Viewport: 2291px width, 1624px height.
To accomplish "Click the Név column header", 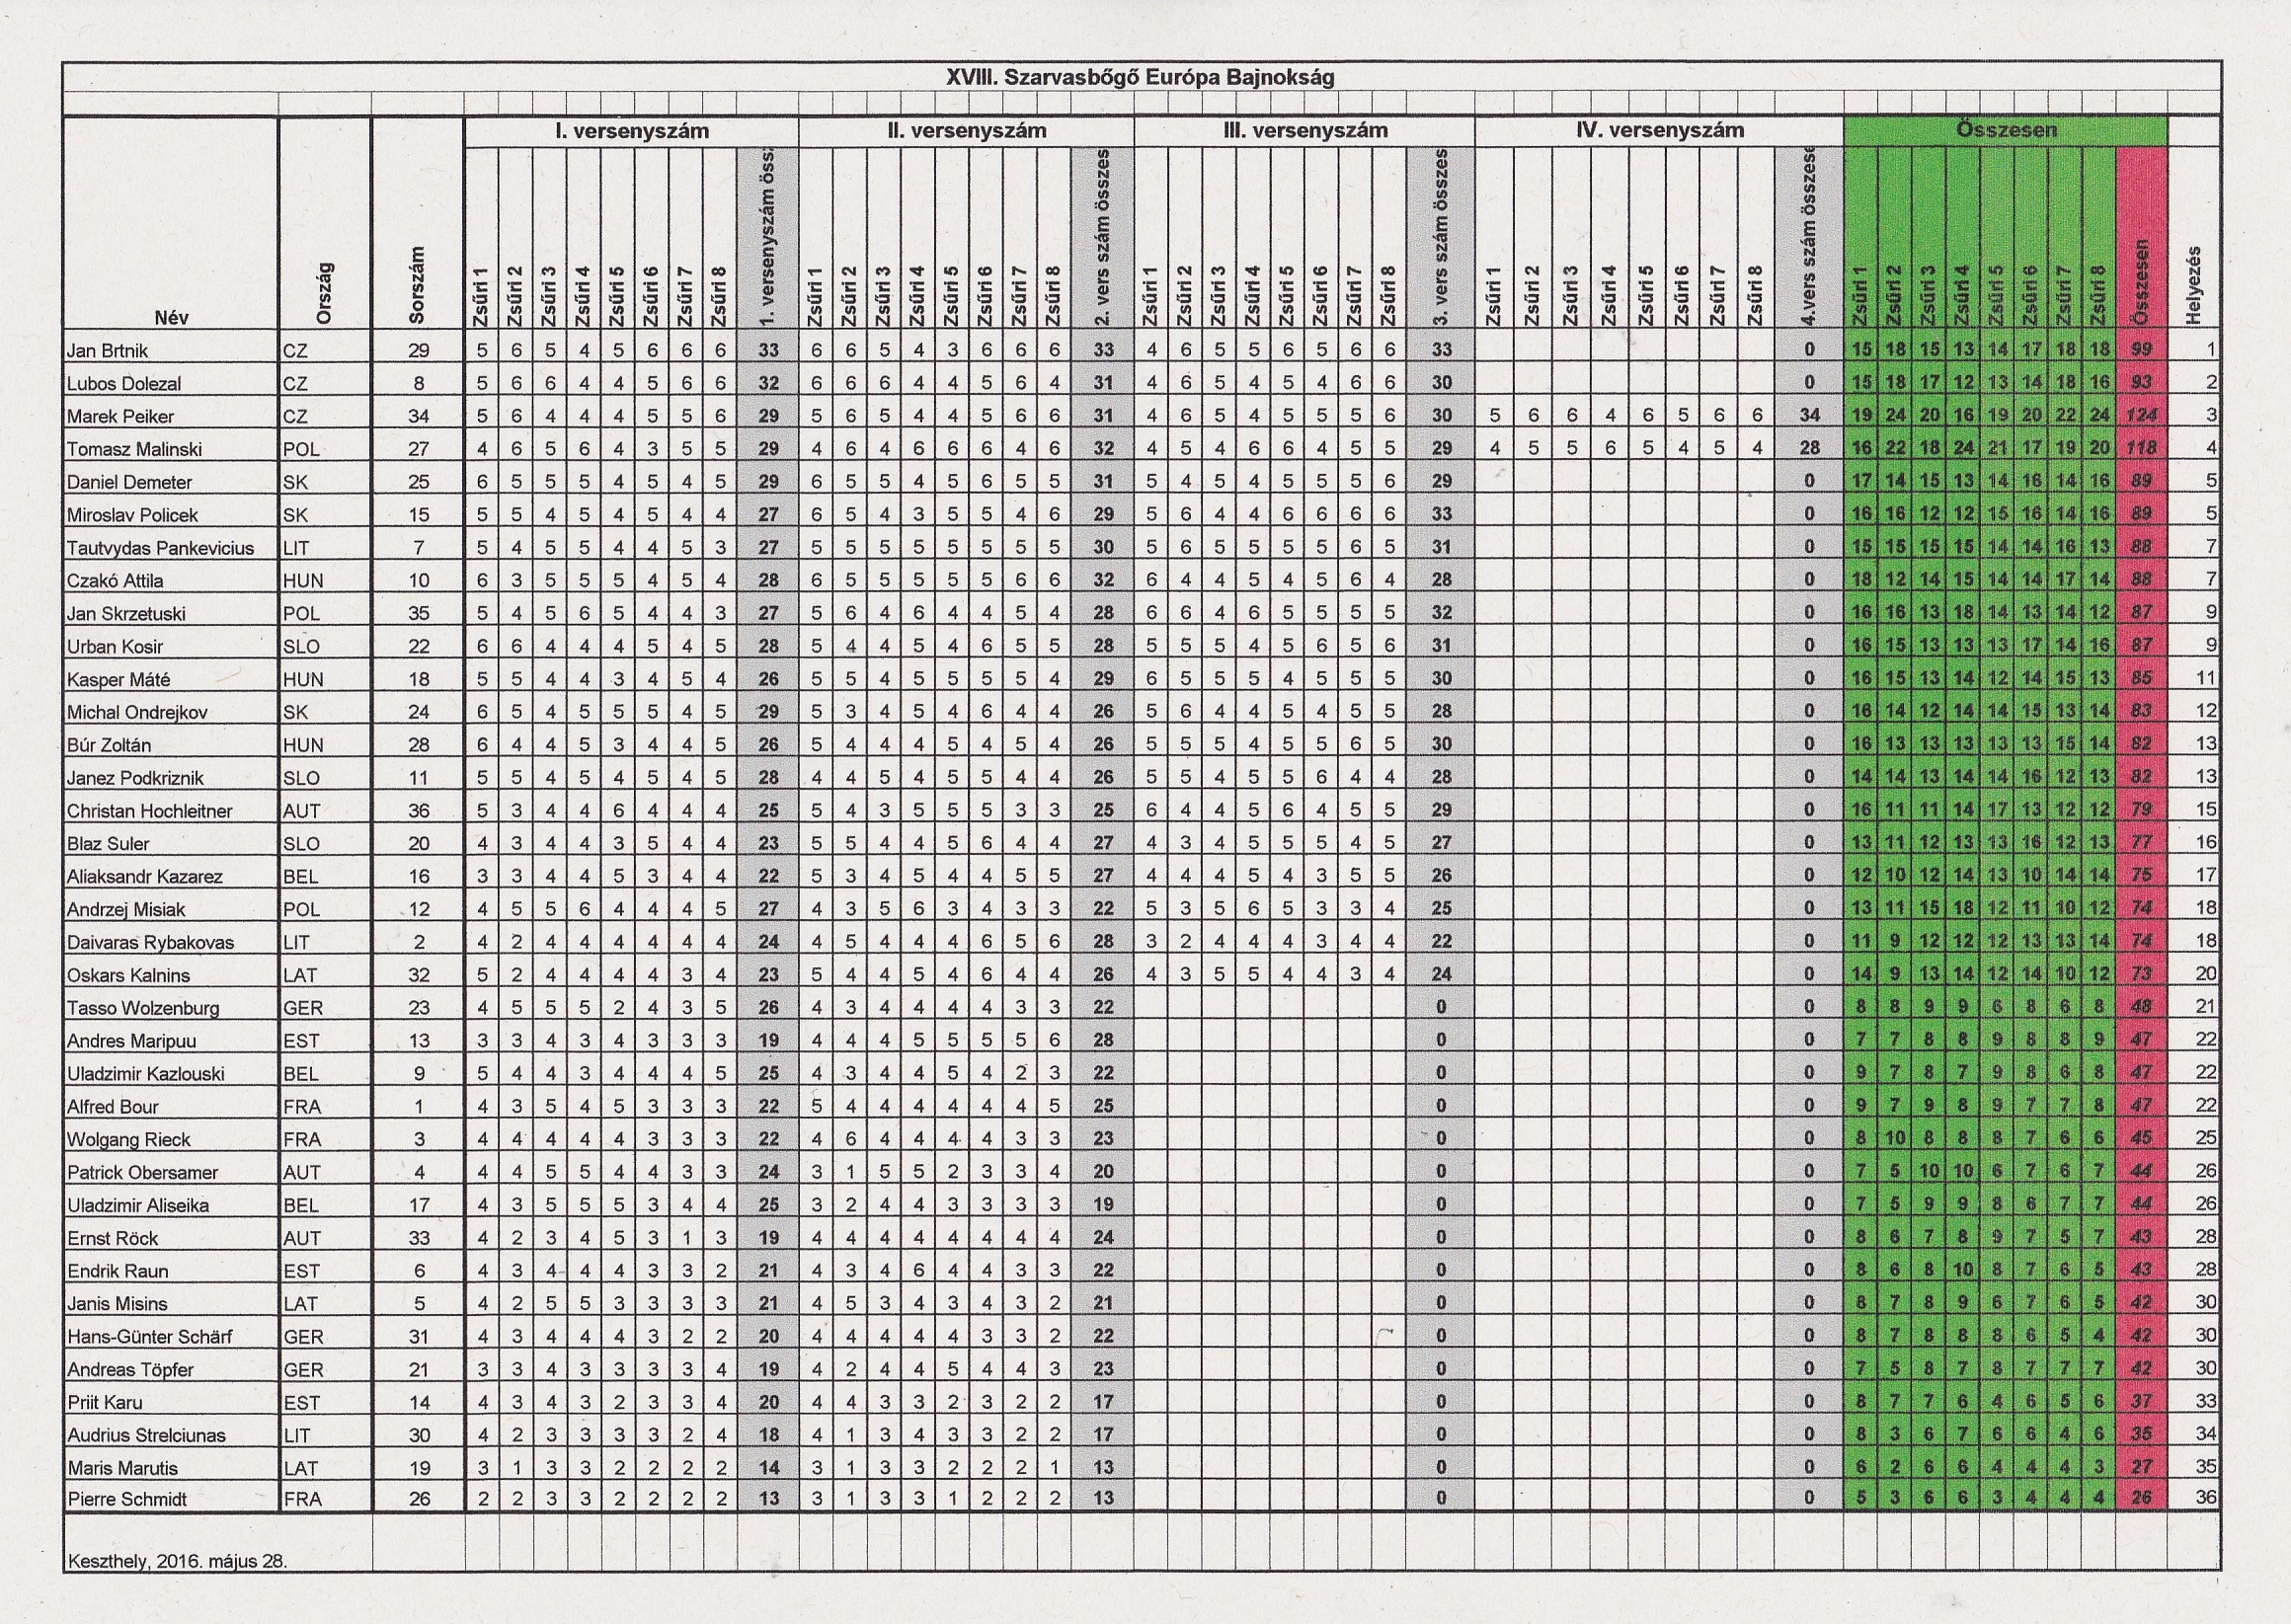I will pyautogui.click(x=171, y=318).
